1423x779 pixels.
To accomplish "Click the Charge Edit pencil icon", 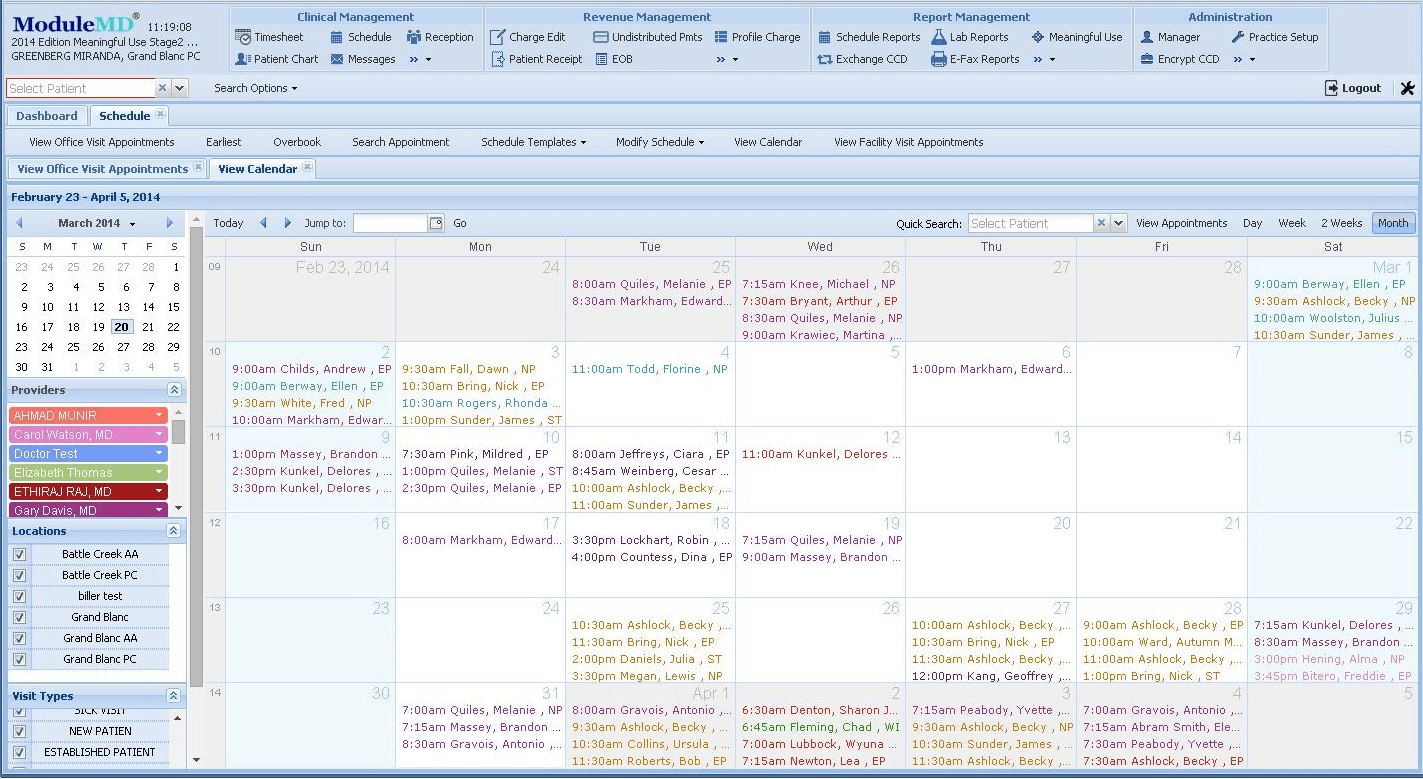I will coord(498,37).
